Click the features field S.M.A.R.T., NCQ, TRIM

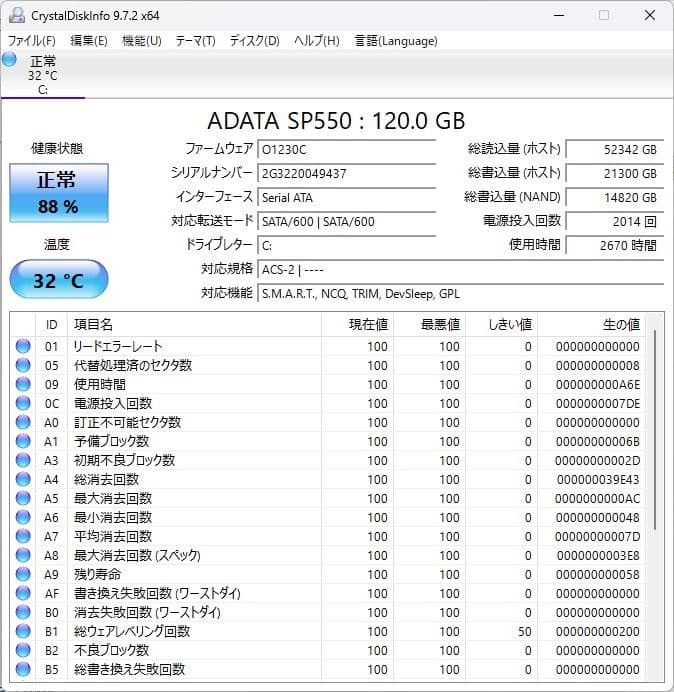460,293
